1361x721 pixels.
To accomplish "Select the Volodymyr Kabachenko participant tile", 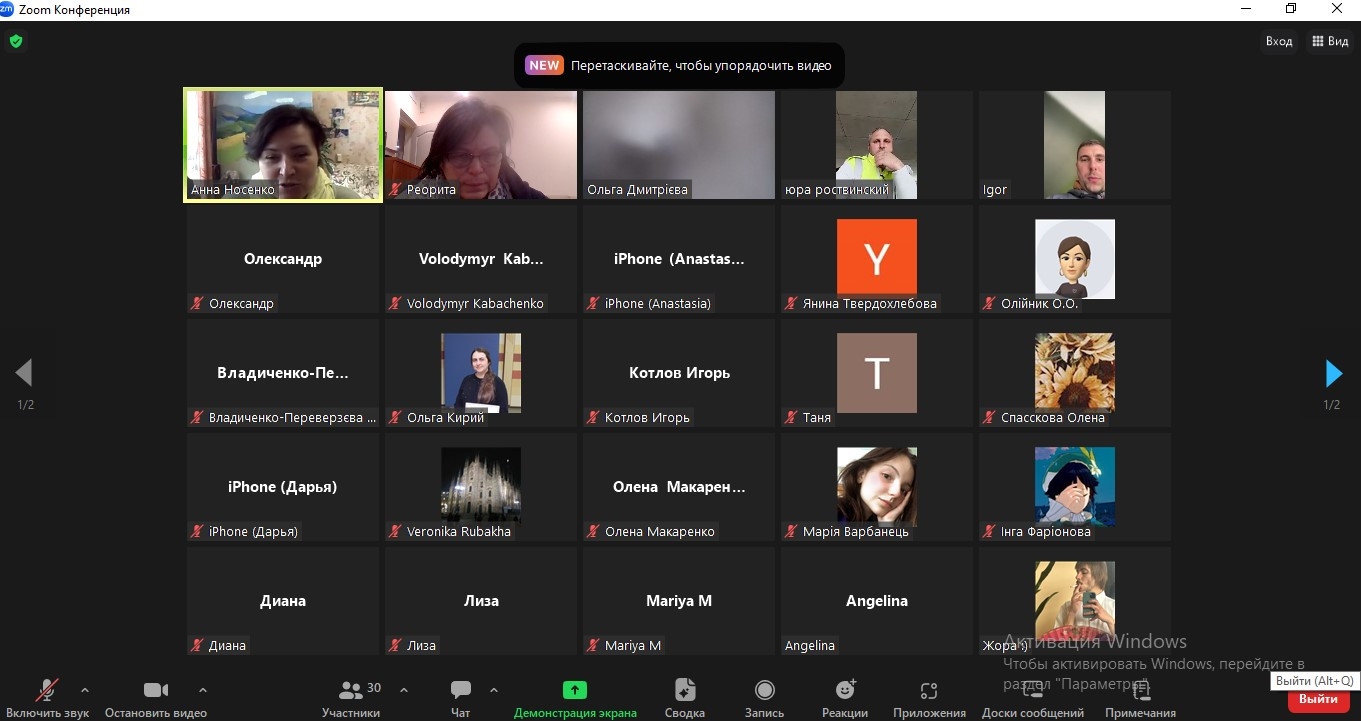I will (481, 259).
